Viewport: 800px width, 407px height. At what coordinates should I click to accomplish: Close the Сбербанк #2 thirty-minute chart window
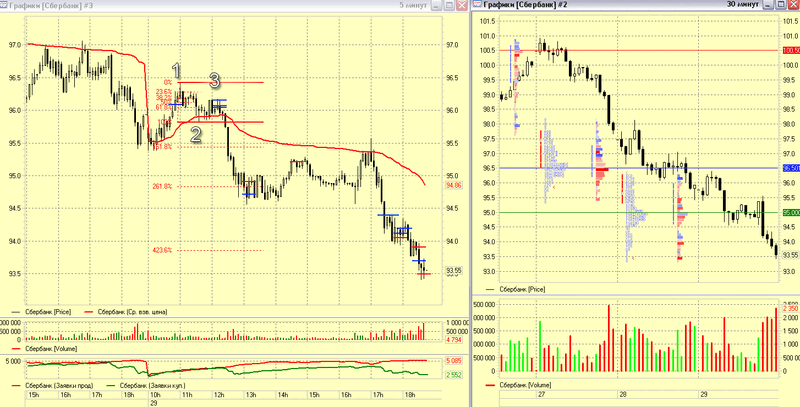793,5
